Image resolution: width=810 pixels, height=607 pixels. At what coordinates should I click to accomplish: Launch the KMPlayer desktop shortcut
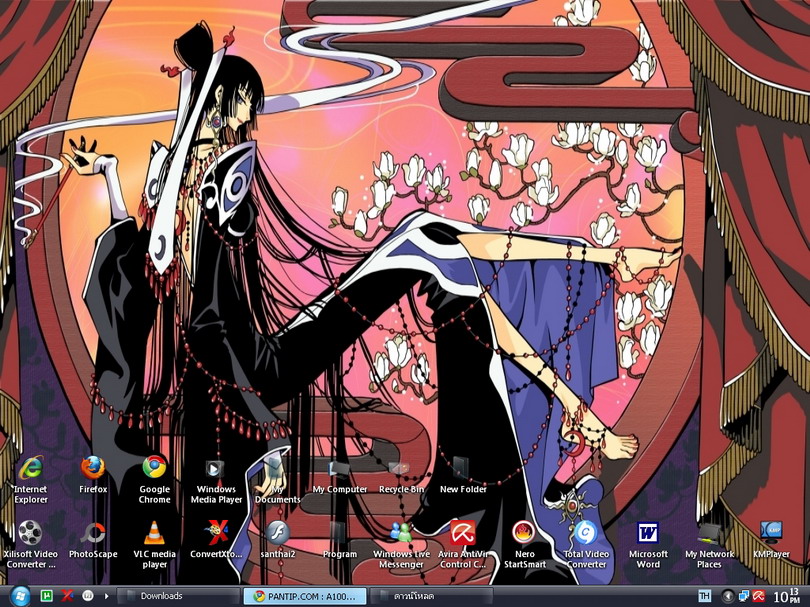[x=771, y=540]
